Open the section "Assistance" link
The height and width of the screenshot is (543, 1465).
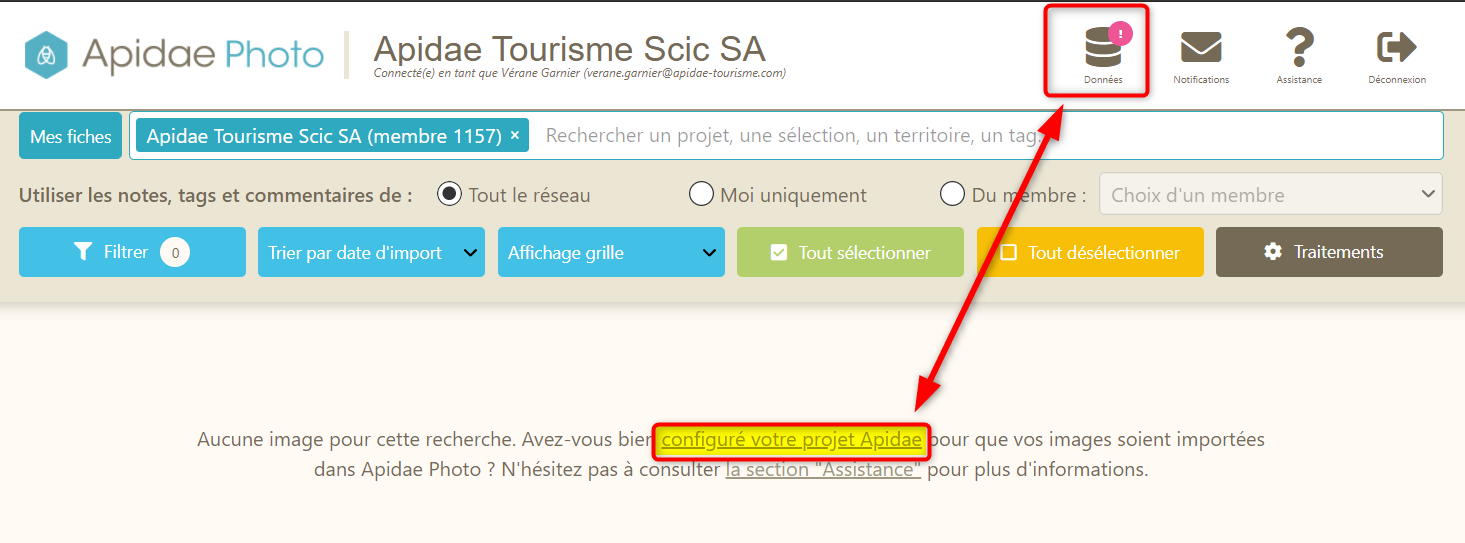(x=823, y=469)
